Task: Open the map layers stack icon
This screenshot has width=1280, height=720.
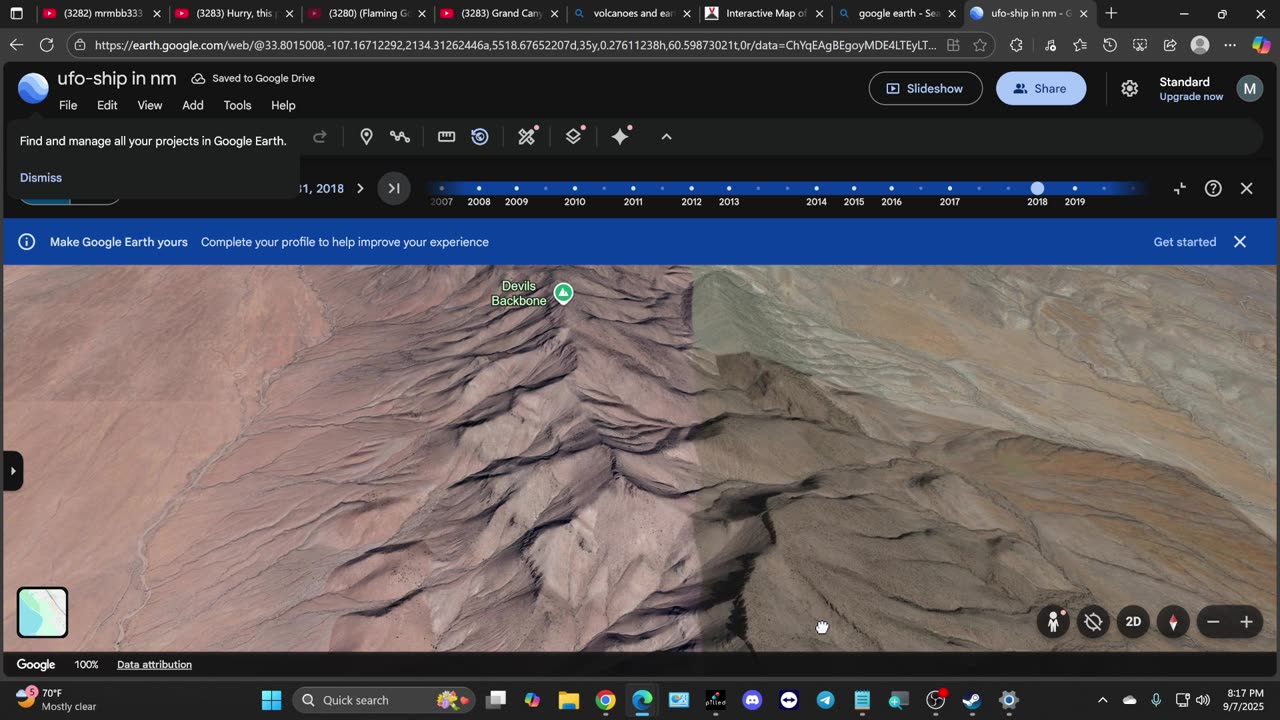Action: click(x=574, y=137)
